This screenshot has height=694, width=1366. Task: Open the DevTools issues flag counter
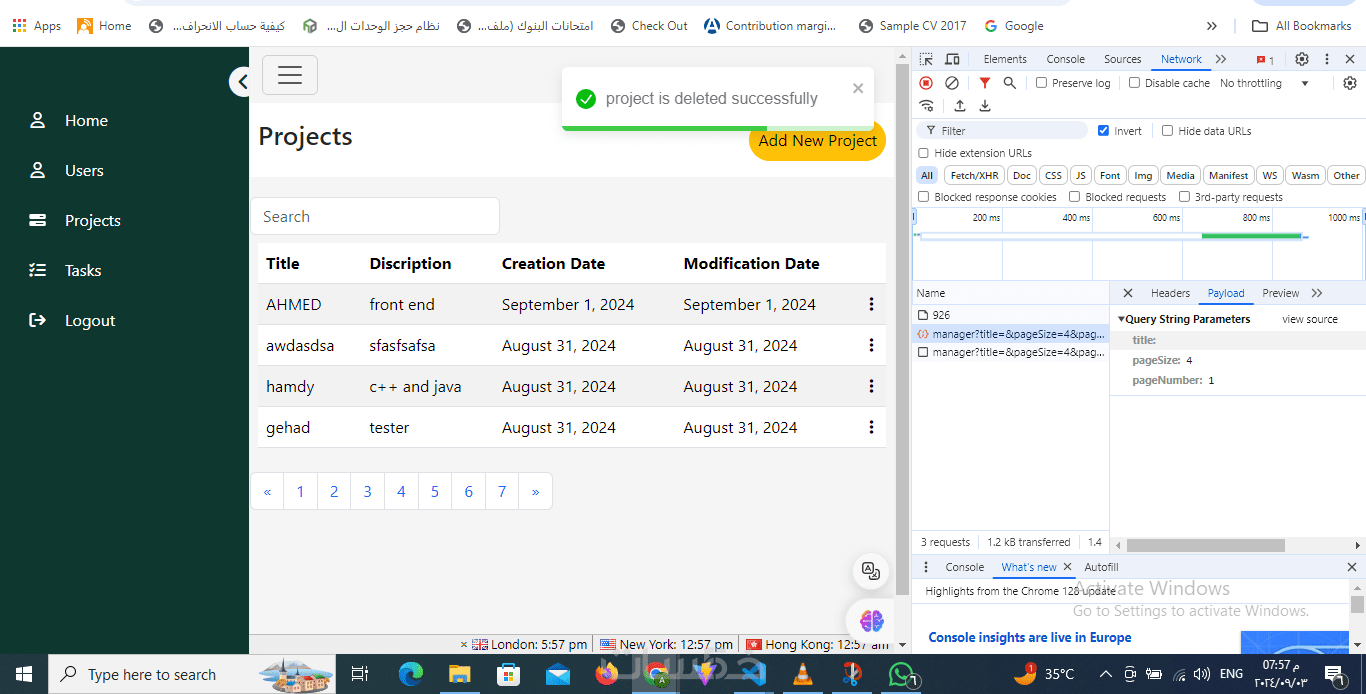[1265, 60]
